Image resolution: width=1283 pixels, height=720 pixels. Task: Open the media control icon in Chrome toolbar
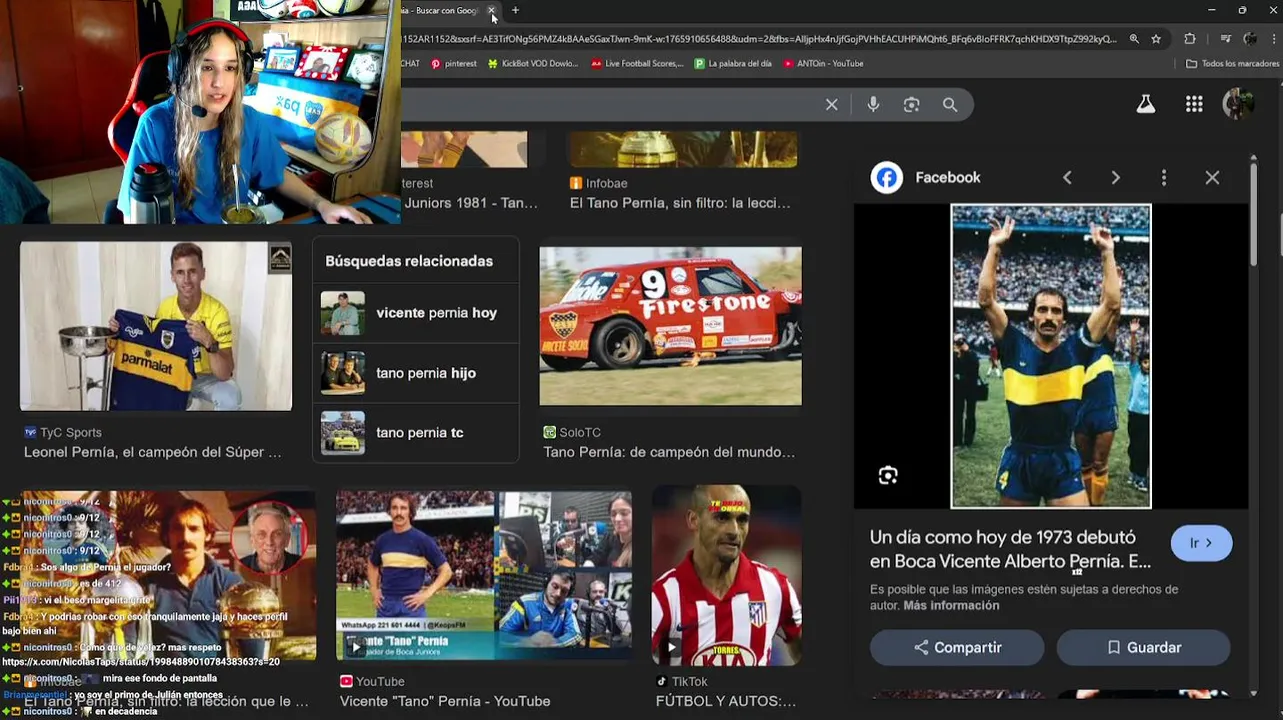(x=1225, y=39)
